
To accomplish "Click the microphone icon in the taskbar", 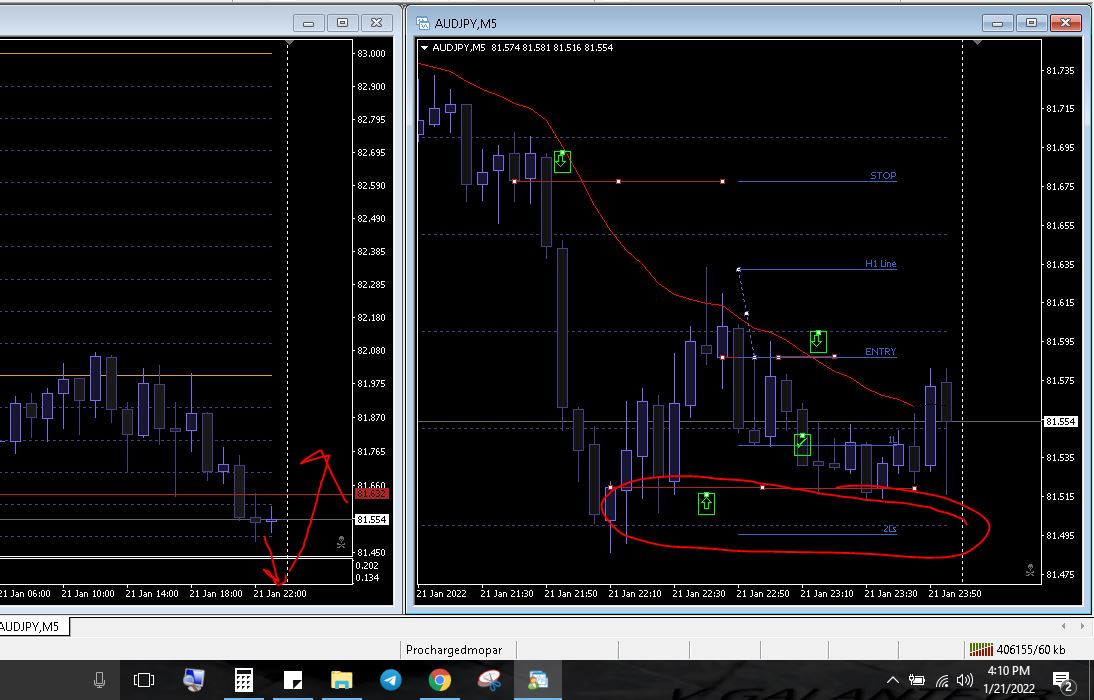I will [x=99, y=680].
